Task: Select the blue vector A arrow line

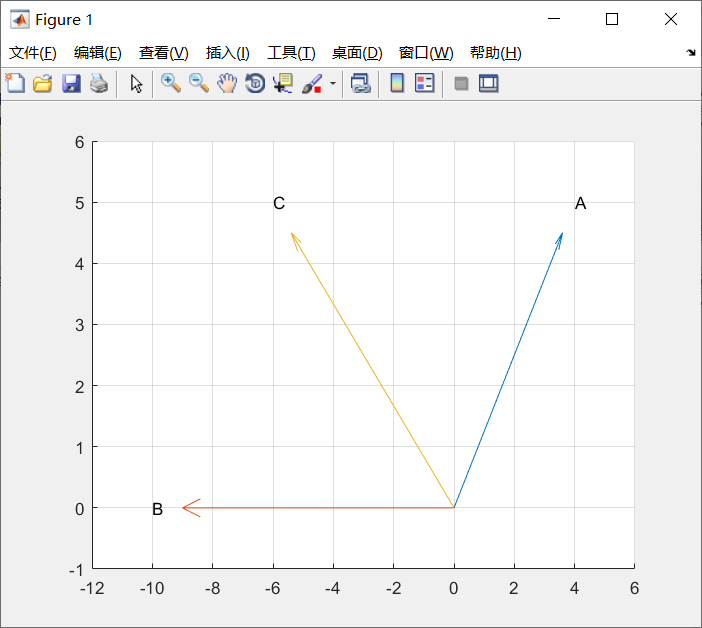Action: point(508,370)
